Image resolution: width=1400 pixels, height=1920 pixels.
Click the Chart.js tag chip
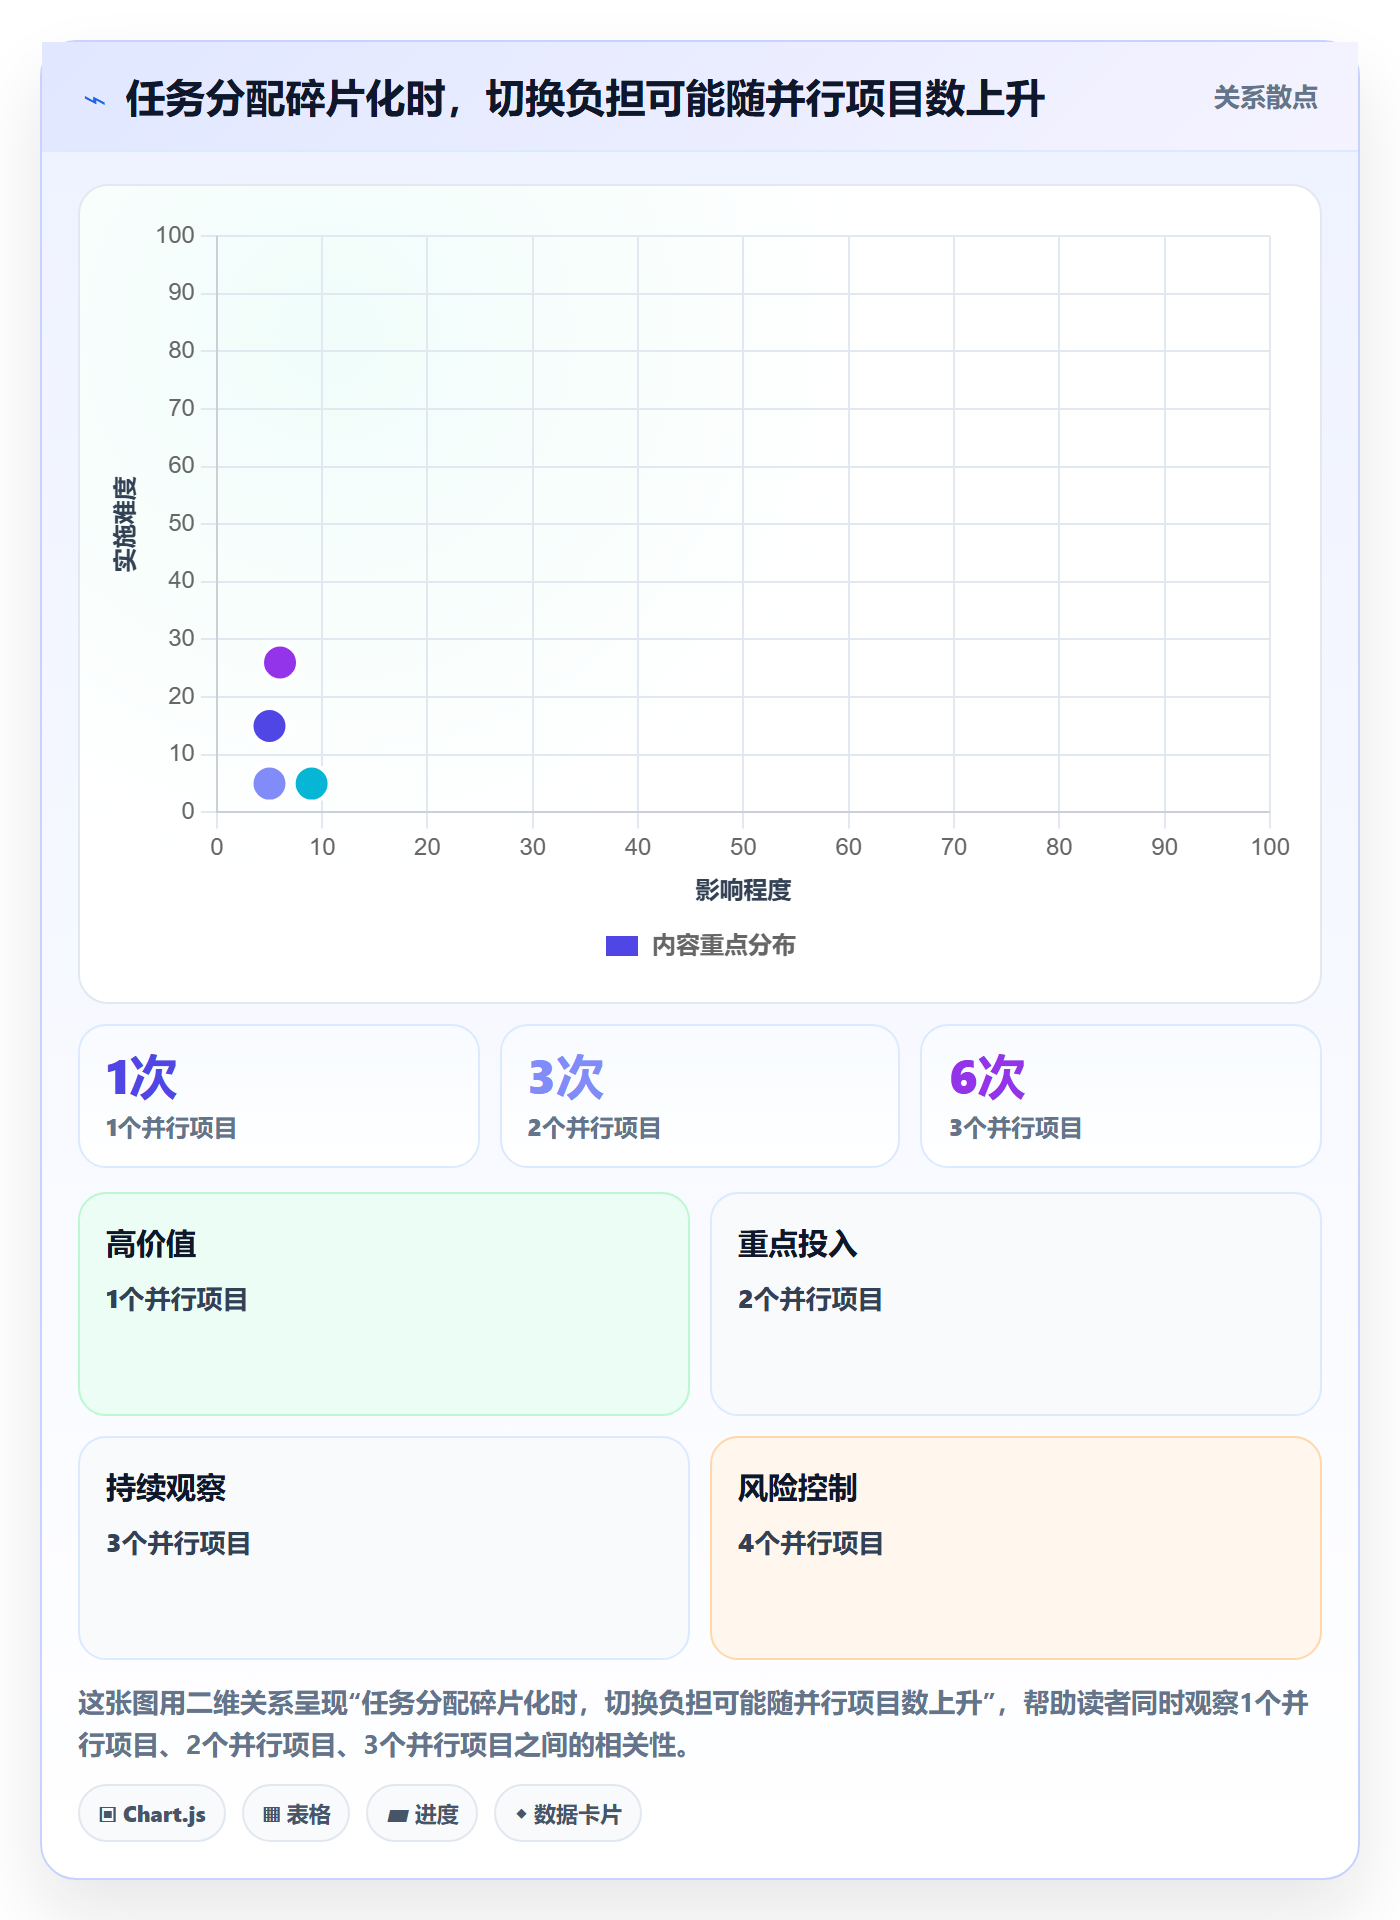point(152,1814)
